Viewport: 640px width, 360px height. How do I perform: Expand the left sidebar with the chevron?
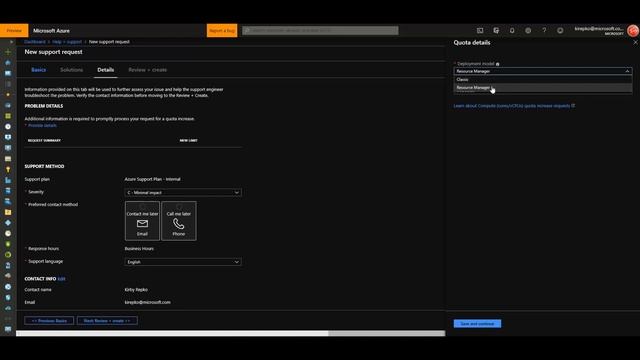(11, 42)
